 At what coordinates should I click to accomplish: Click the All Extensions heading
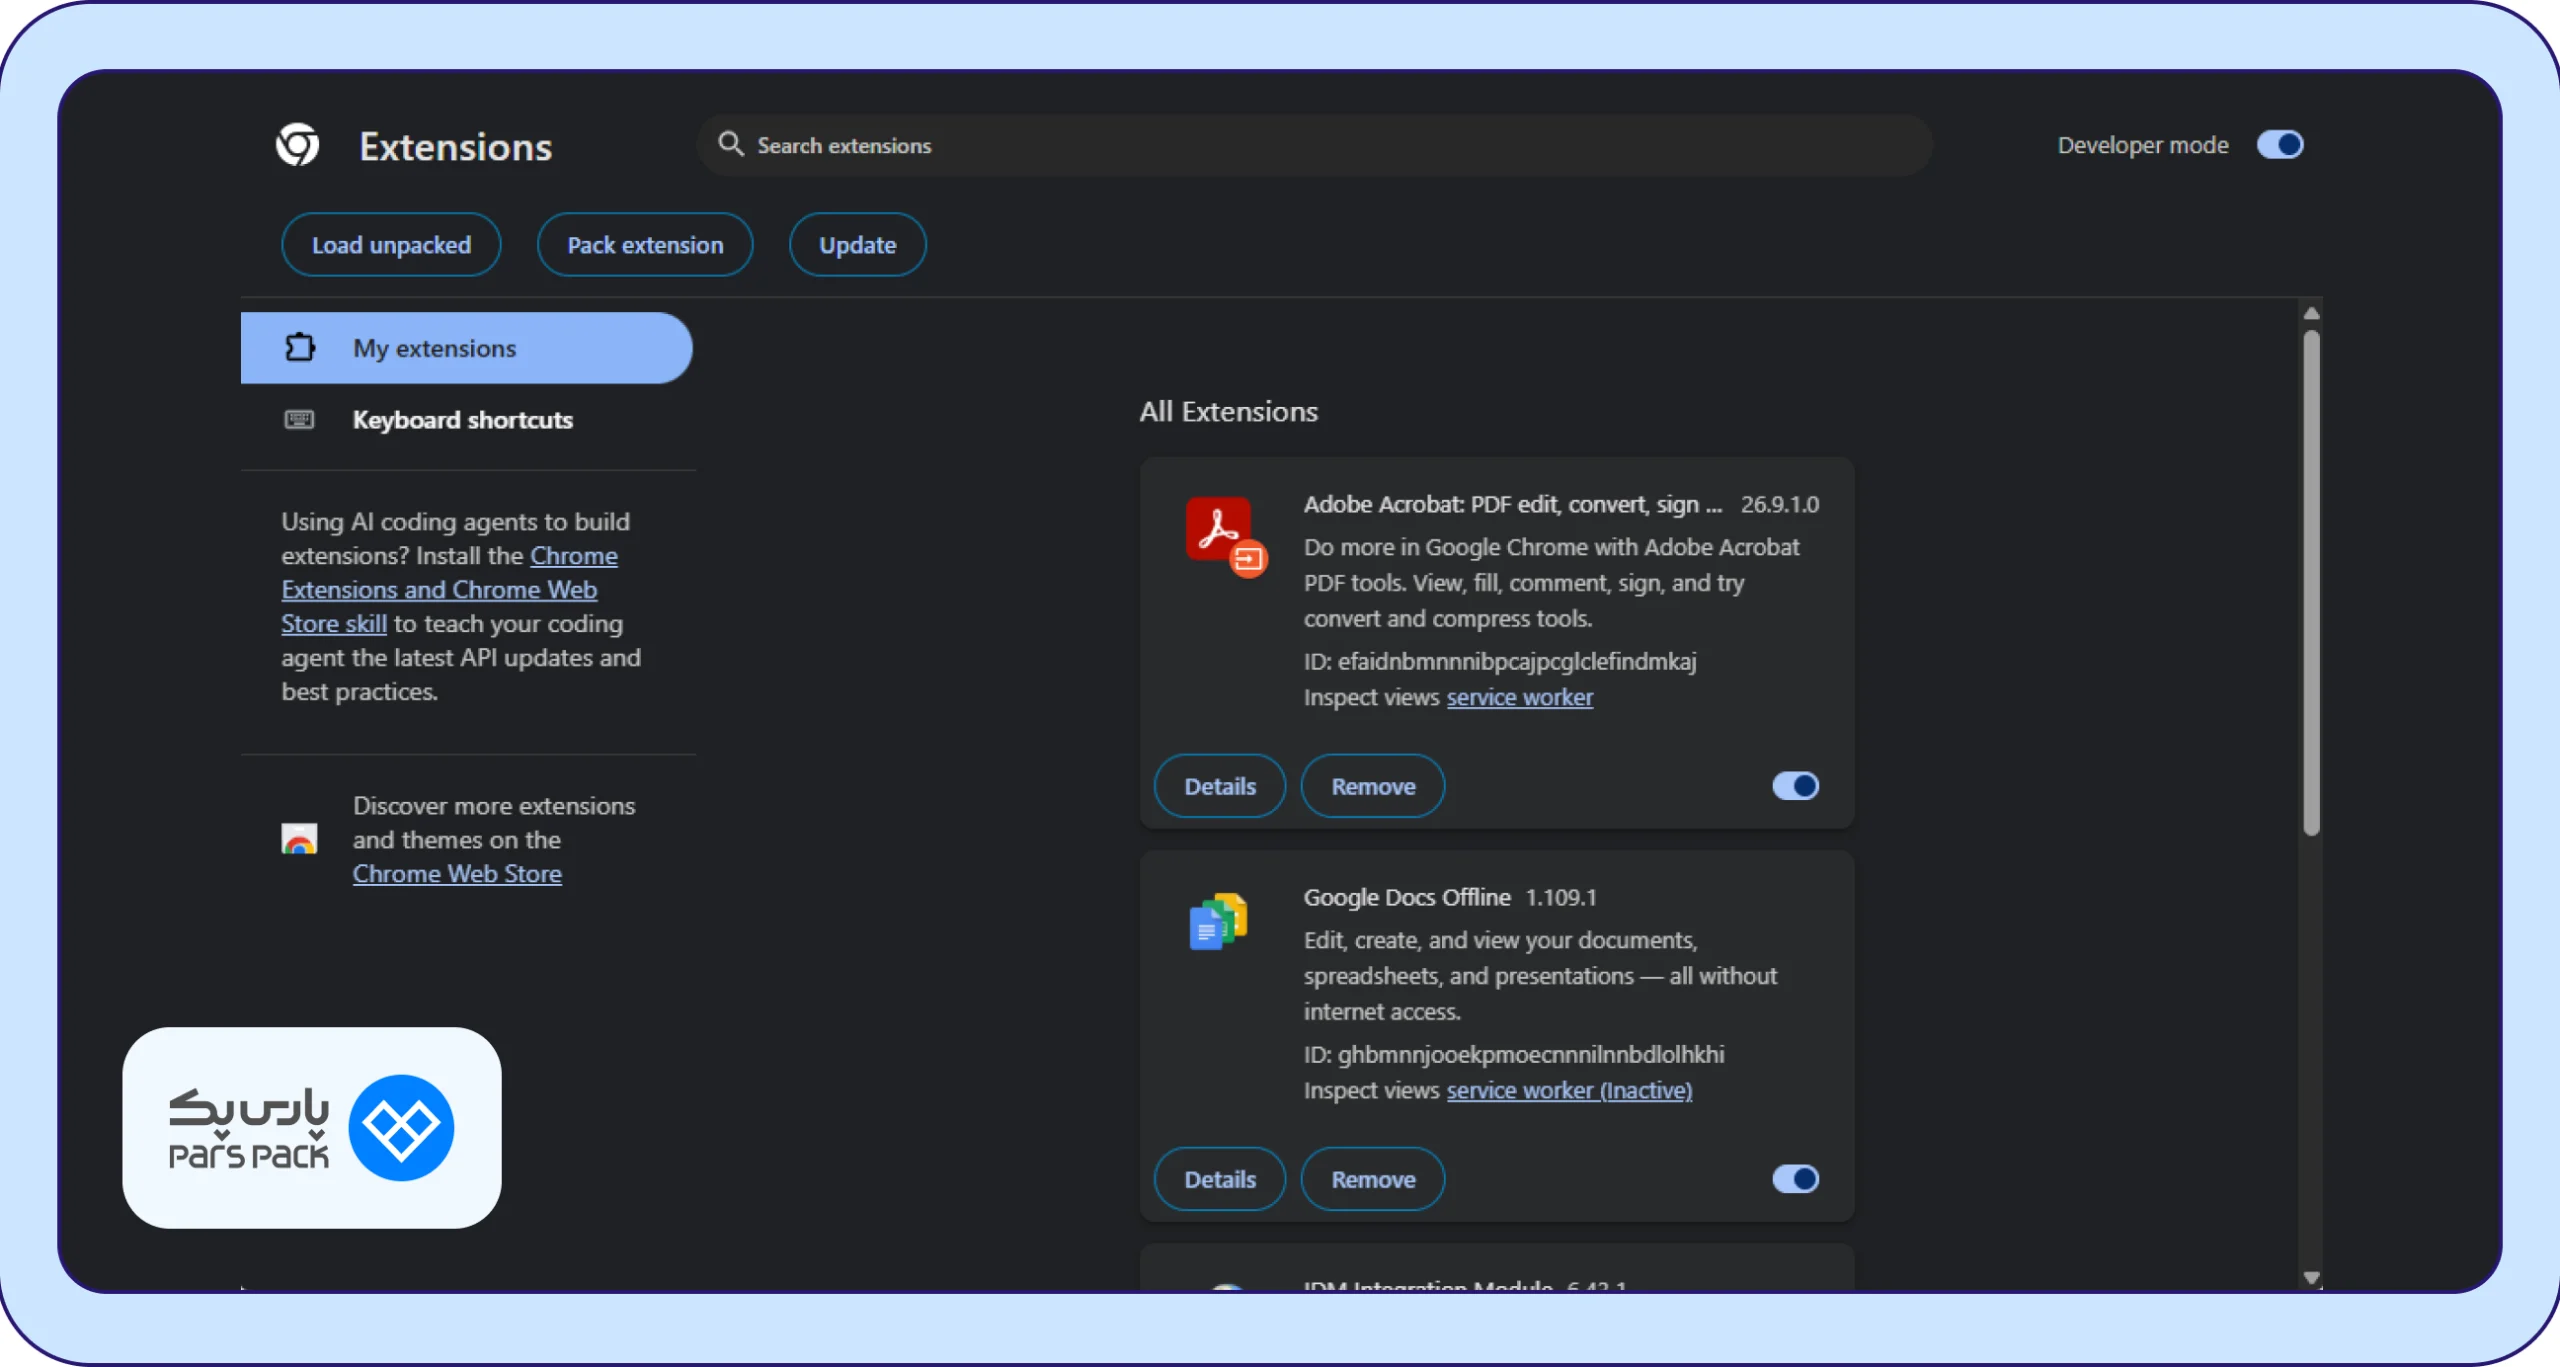[x=1229, y=412]
